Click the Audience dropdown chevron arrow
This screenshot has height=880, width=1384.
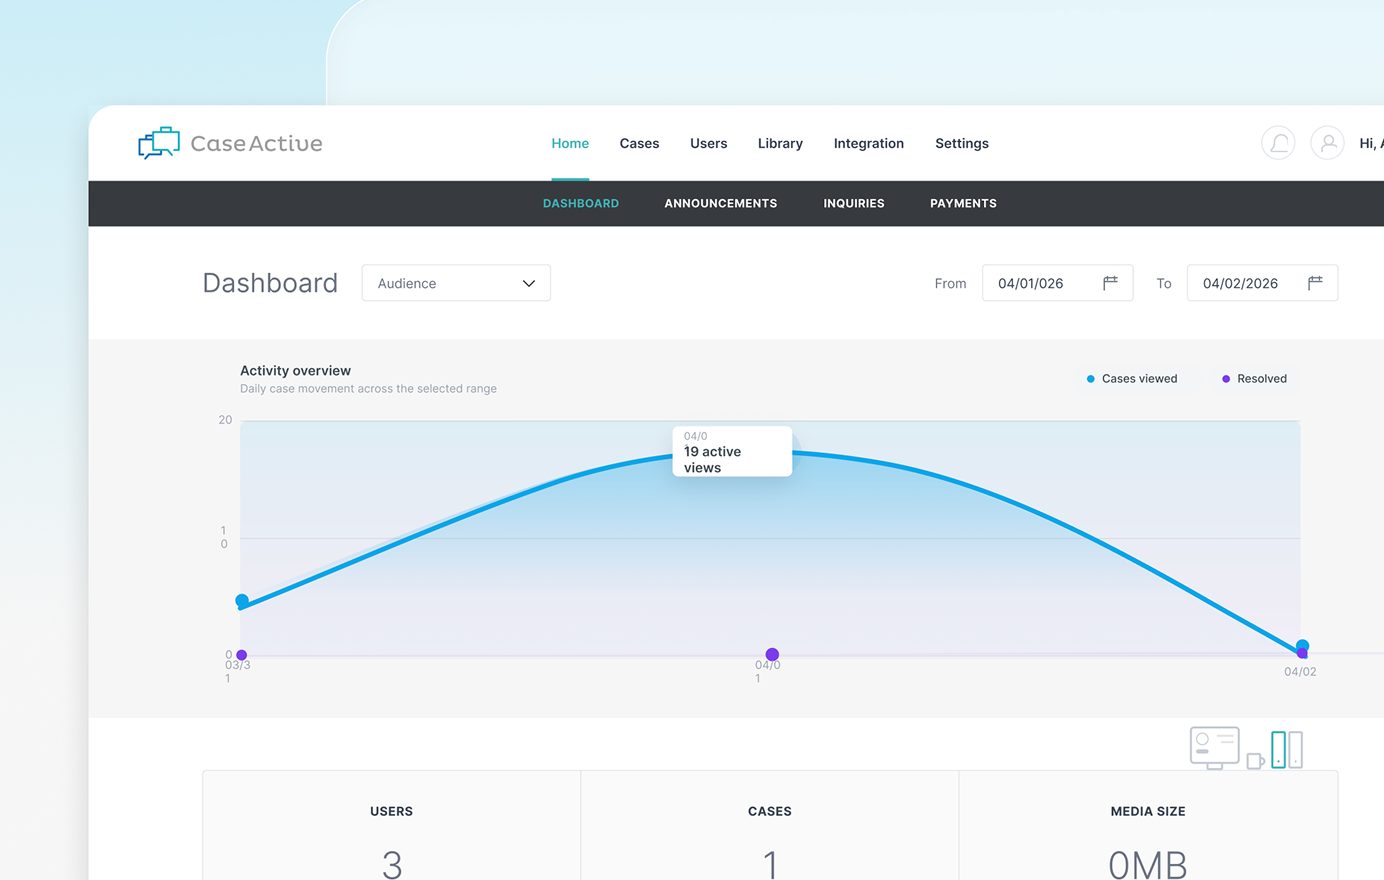point(529,284)
